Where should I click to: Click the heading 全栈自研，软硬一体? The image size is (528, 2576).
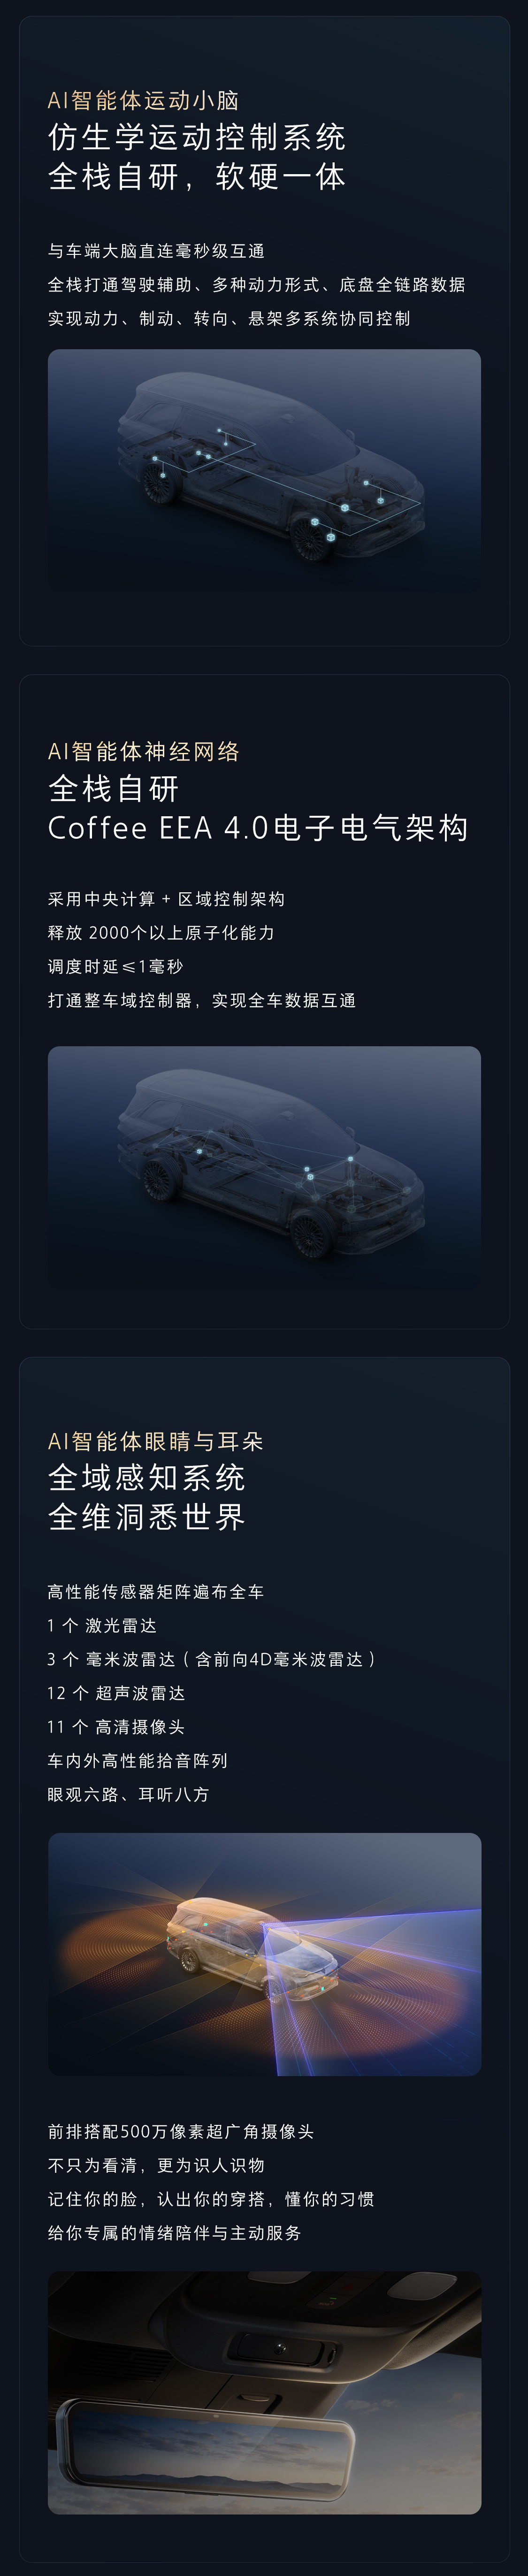(x=197, y=177)
